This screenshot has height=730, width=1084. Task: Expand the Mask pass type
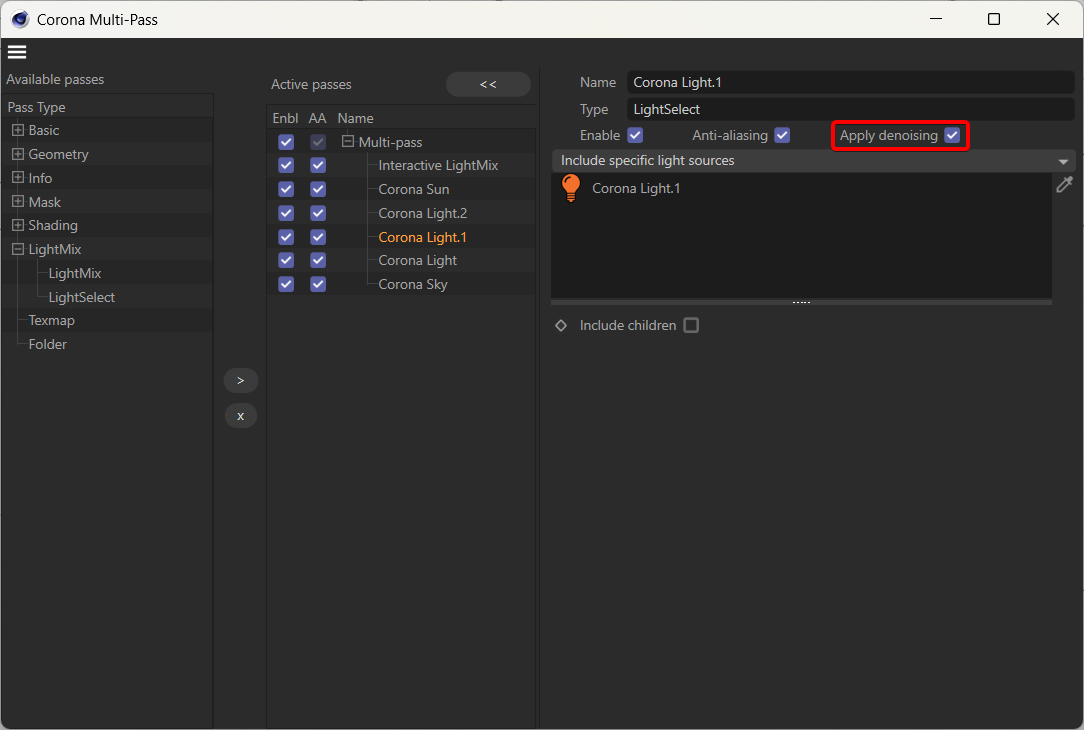pyautogui.click(x=18, y=202)
